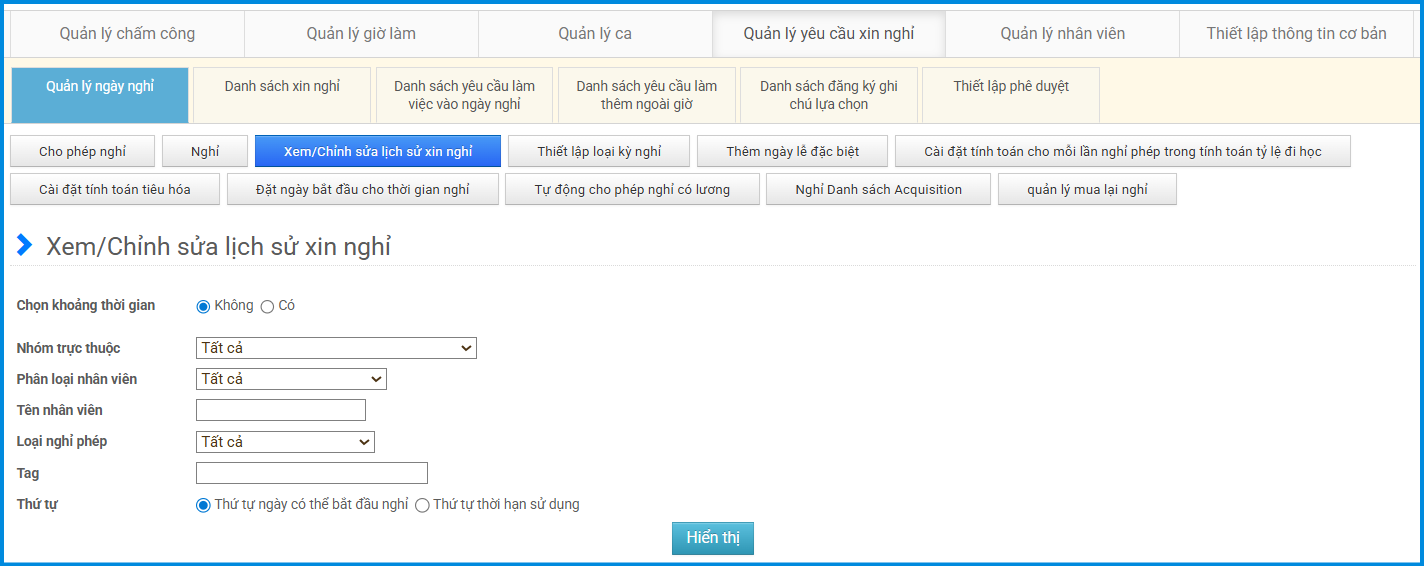This screenshot has width=1424, height=566.
Task: Open "Thiết lập phê duyệt" sub-tab
Action: tap(1010, 87)
